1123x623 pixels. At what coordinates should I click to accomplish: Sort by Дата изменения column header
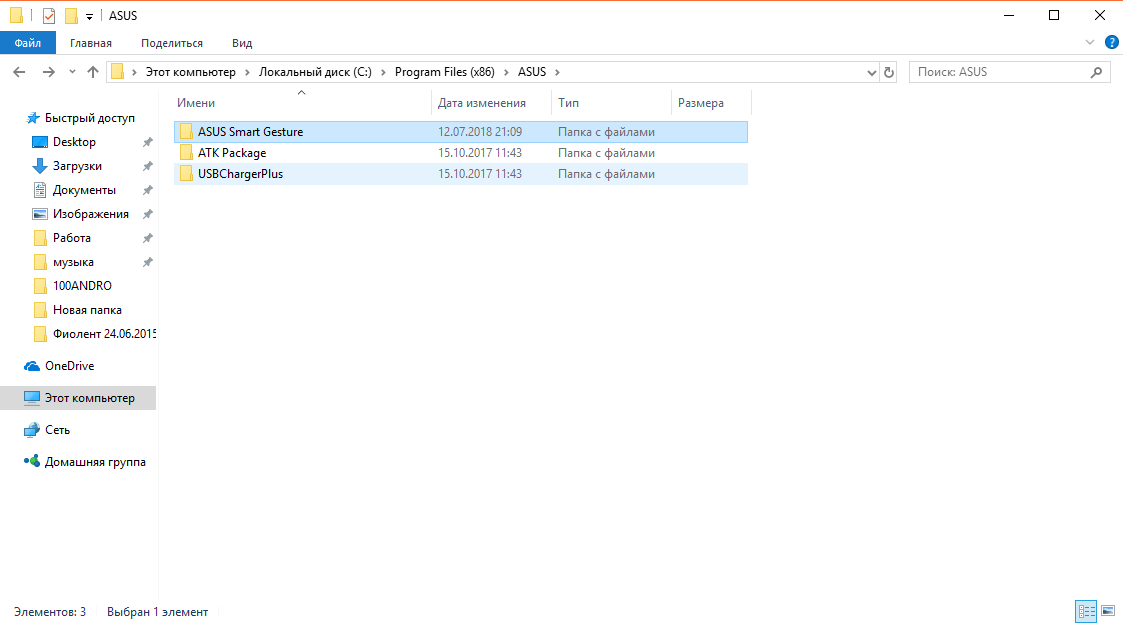(482, 103)
